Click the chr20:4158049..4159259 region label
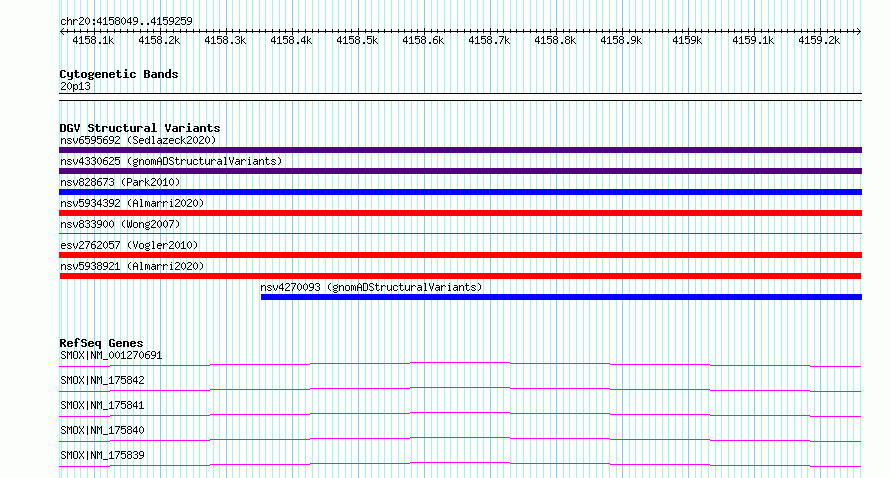Image resolution: width=890 pixels, height=478 pixels. pyautogui.click(x=126, y=21)
